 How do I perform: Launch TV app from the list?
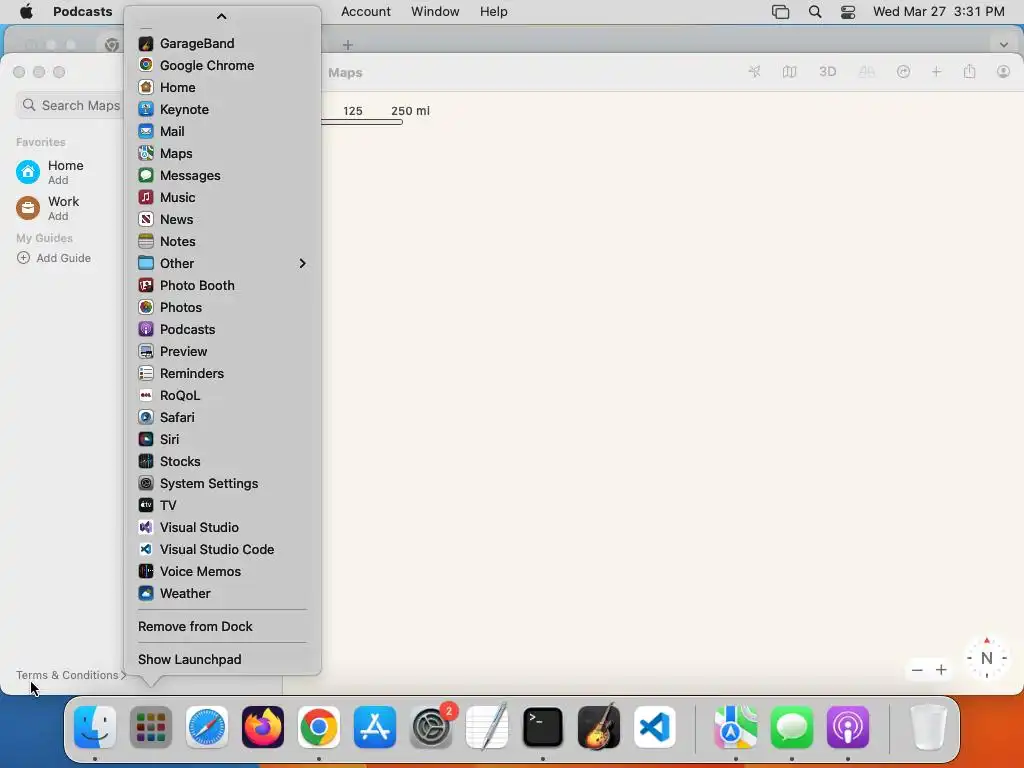pos(222,505)
